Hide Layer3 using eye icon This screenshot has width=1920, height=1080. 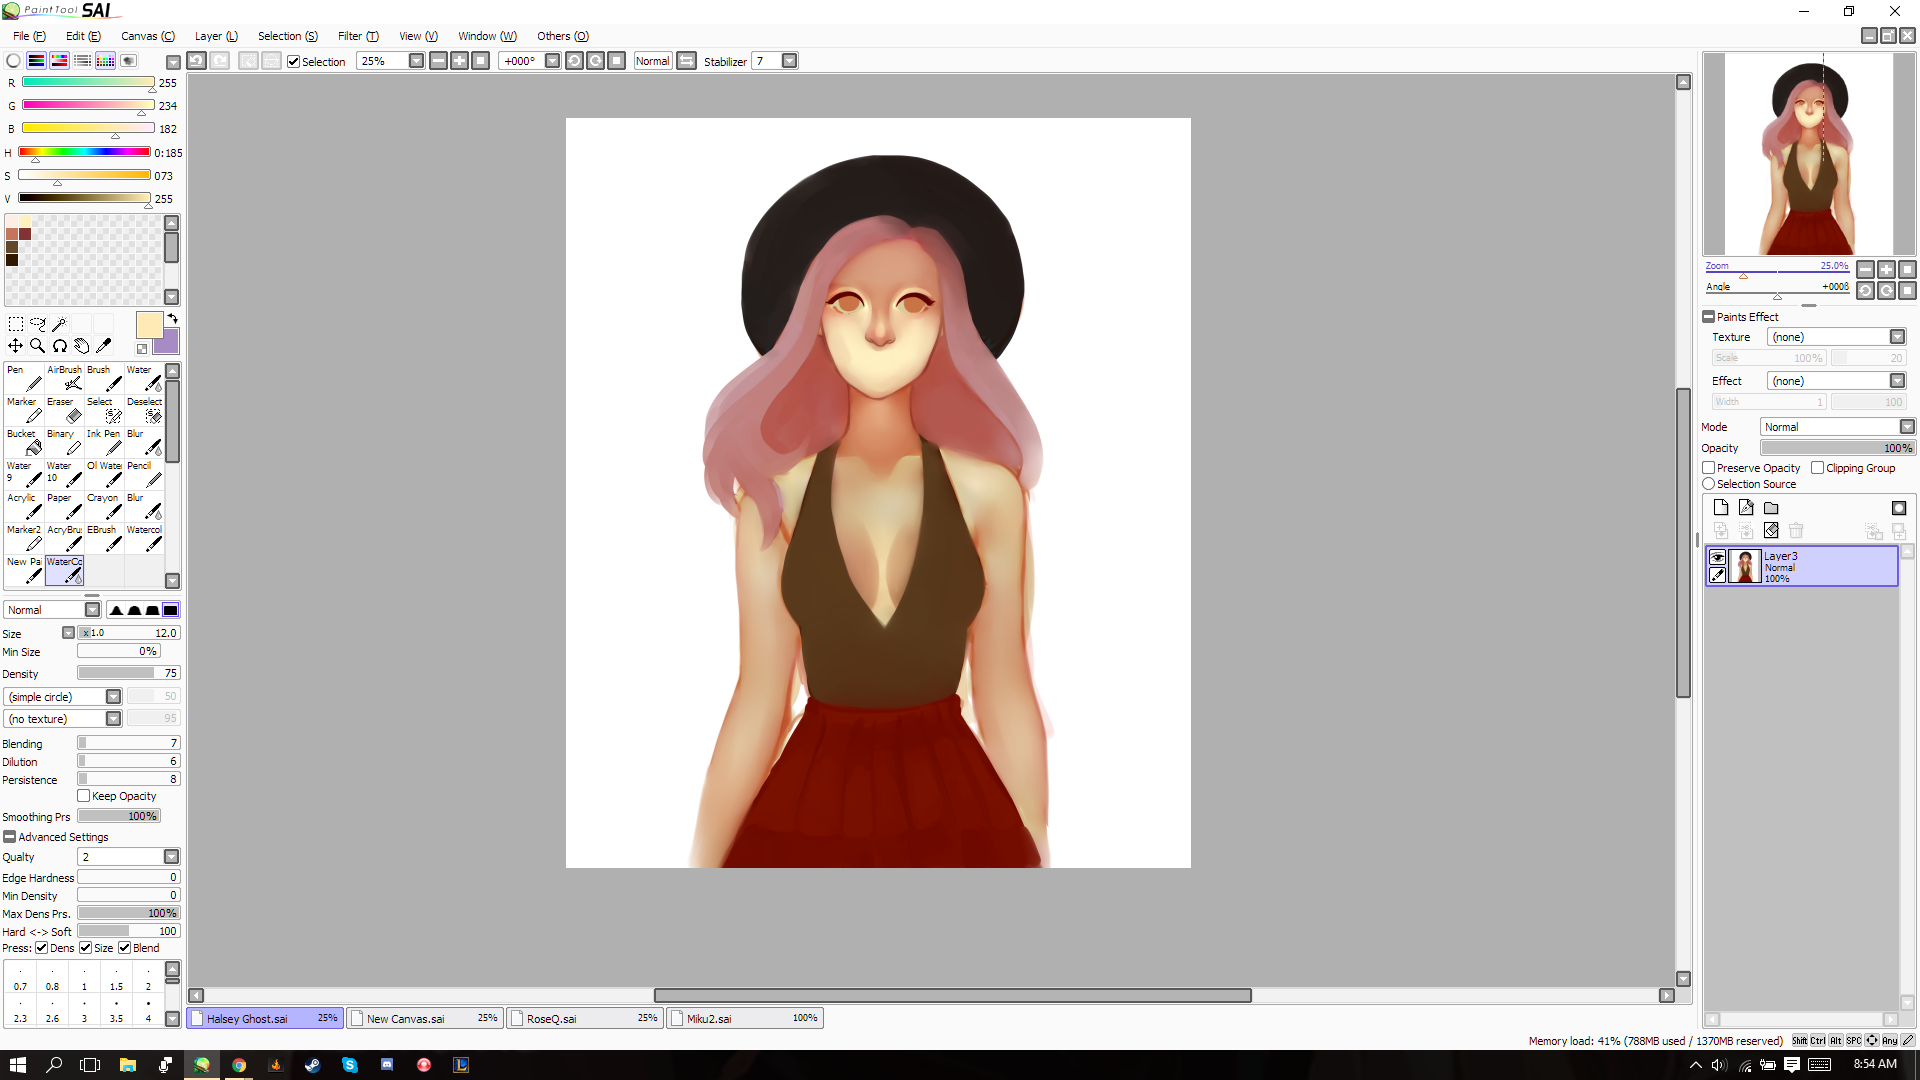pyautogui.click(x=1718, y=557)
